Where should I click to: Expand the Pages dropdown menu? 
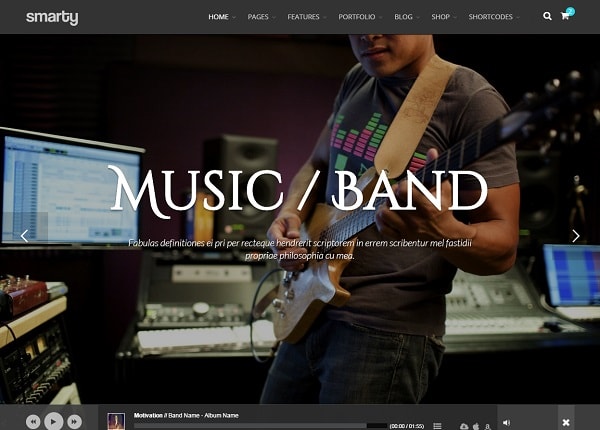click(258, 17)
